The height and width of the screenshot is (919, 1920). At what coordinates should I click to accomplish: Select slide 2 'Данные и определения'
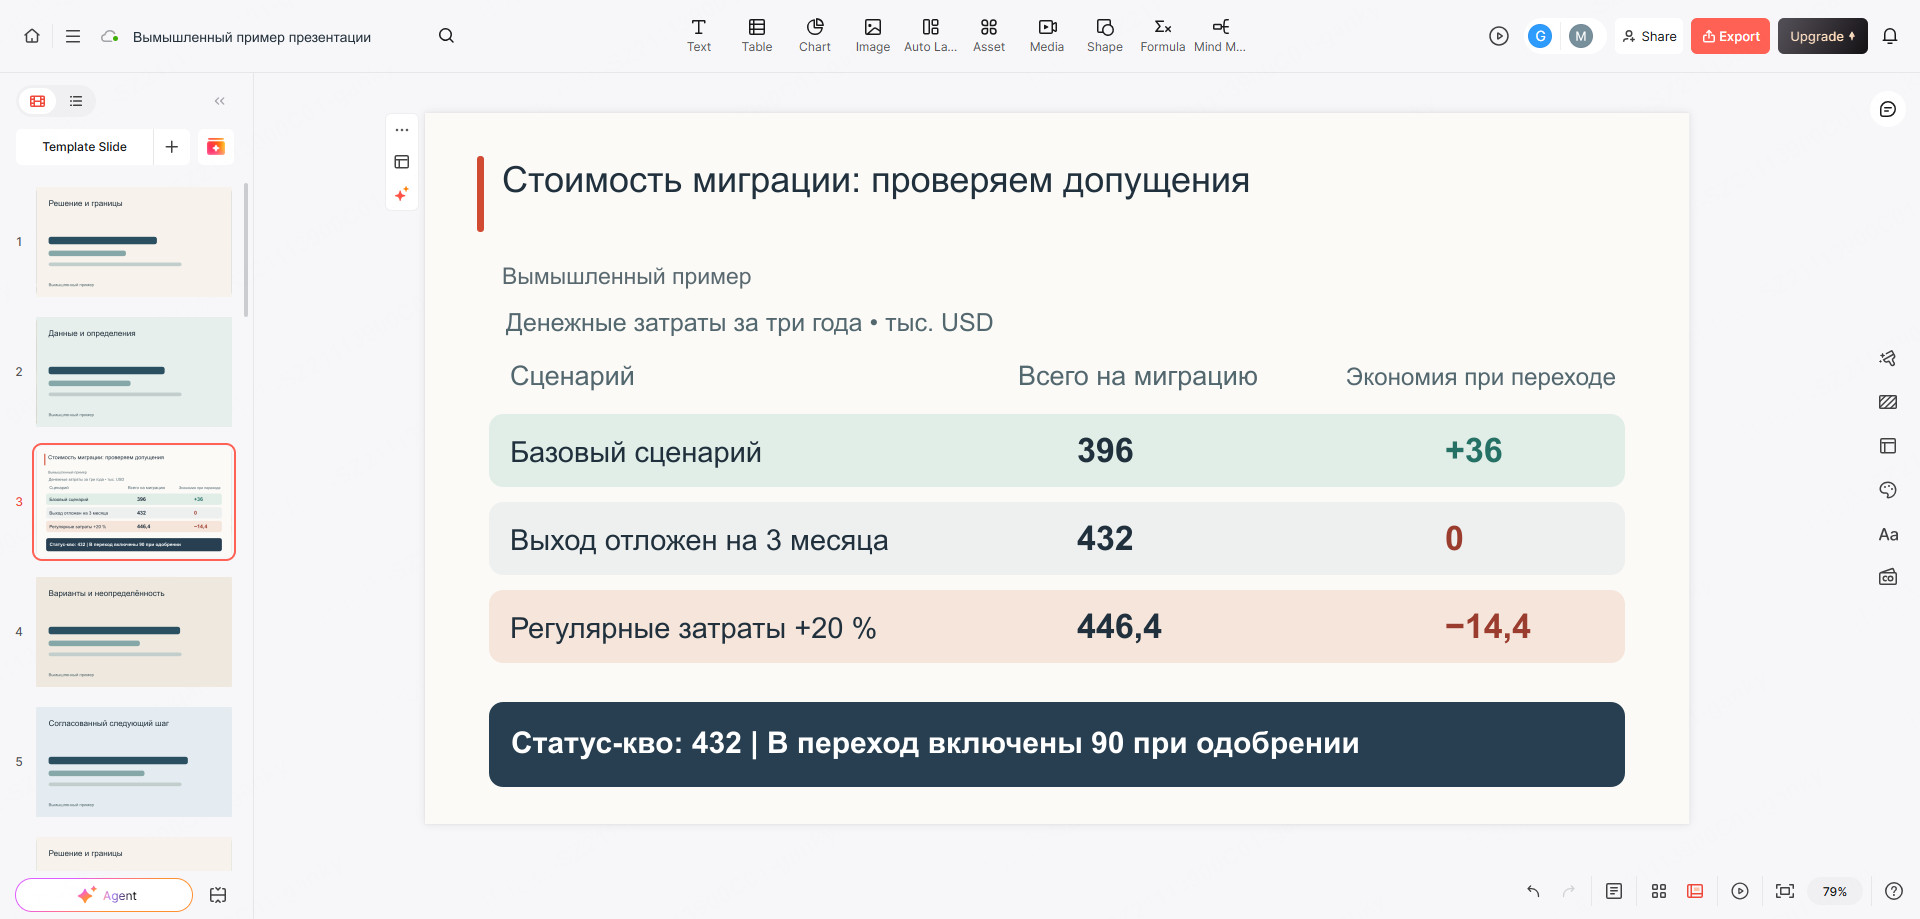(x=134, y=372)
